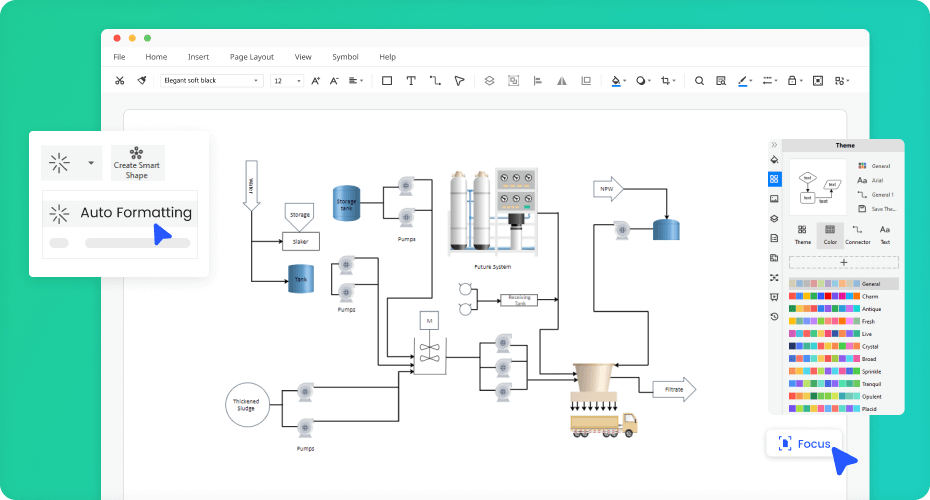Image resolution: width=930 pixels, height=500 pixels.
Task: Open the Elegant soft black font dropdown
Action: pyautogui.click(x=211, y=81)
